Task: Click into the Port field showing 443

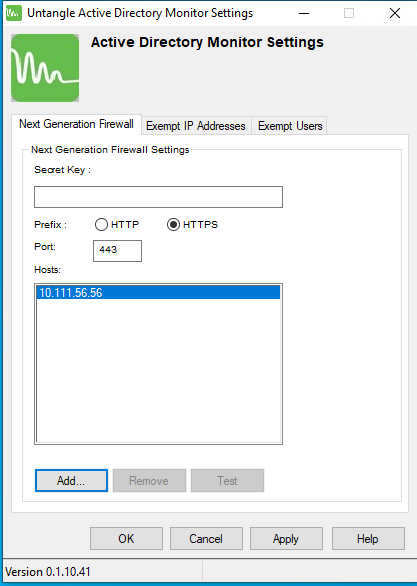Action: [x=117, y=251]
